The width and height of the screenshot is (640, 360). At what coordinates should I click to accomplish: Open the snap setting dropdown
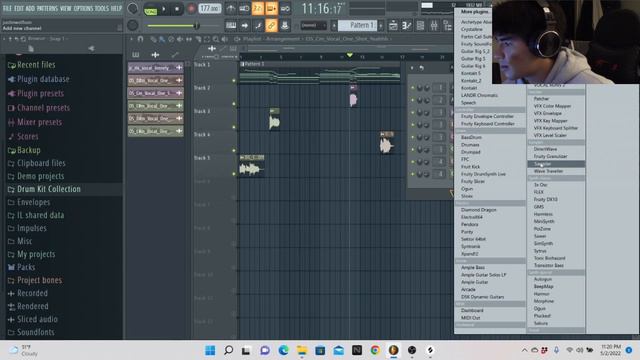tap(313, 25)
